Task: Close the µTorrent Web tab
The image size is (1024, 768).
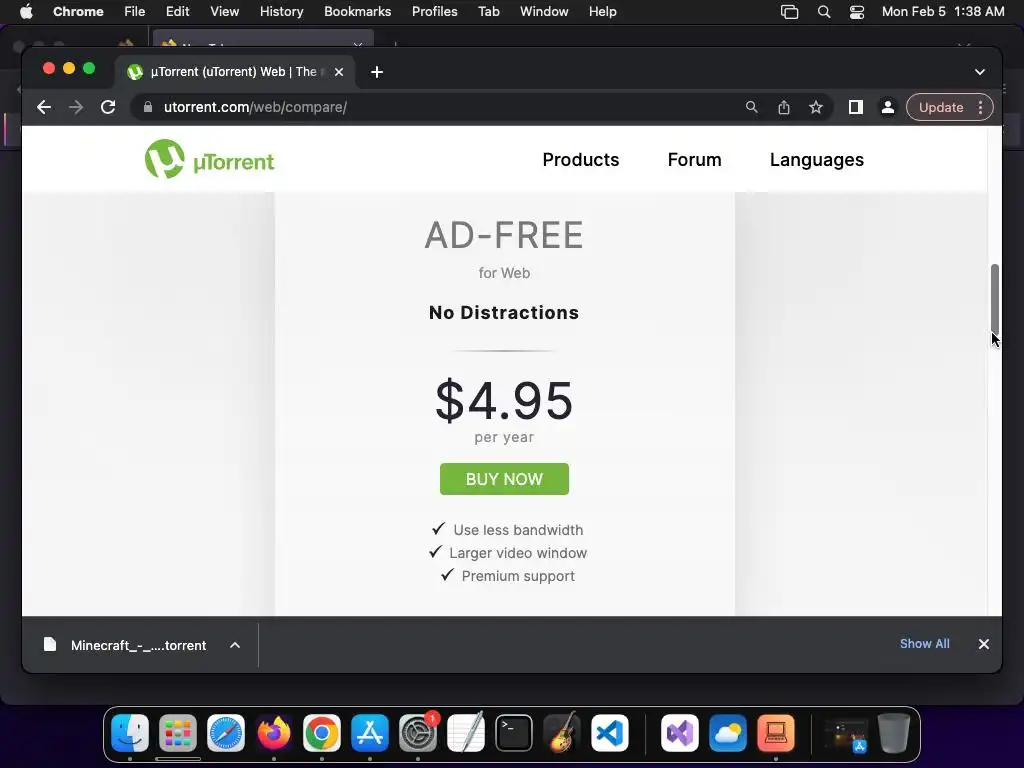Action: point(339,72)
